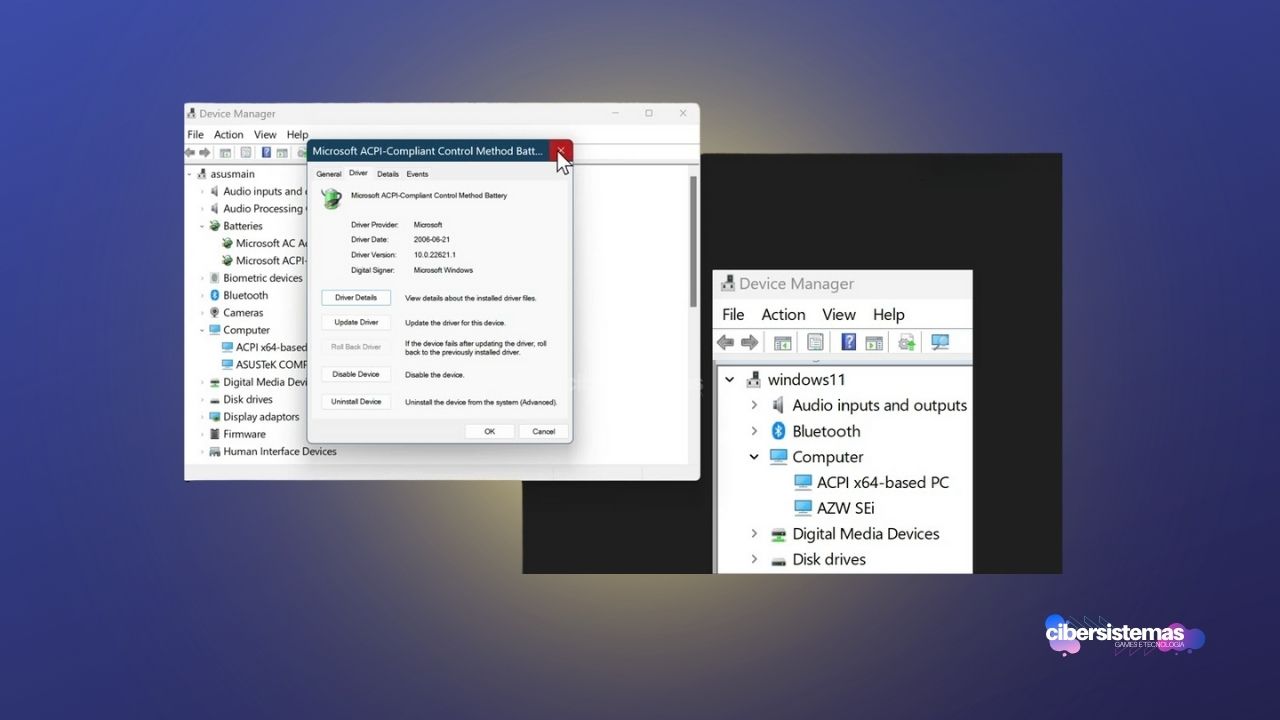
Task: Collapse Computer node in windows11 tree
Action: click(x=754, y=457)
